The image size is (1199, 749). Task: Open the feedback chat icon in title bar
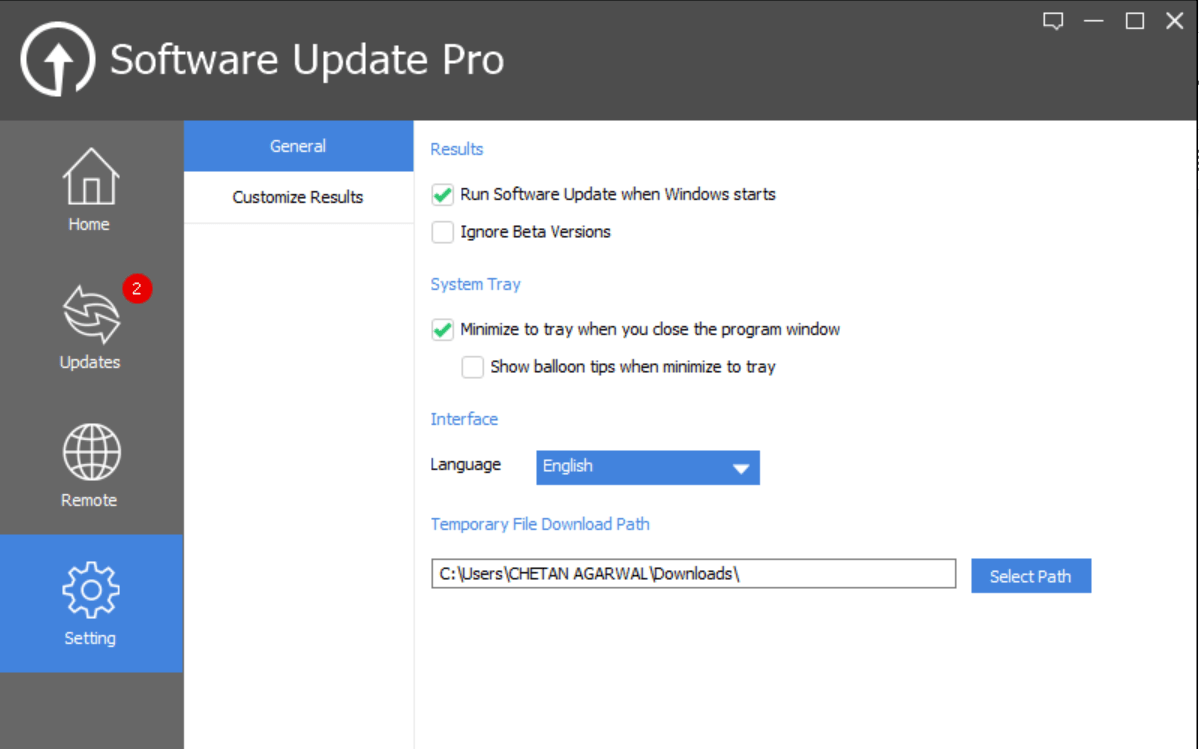1053,21
